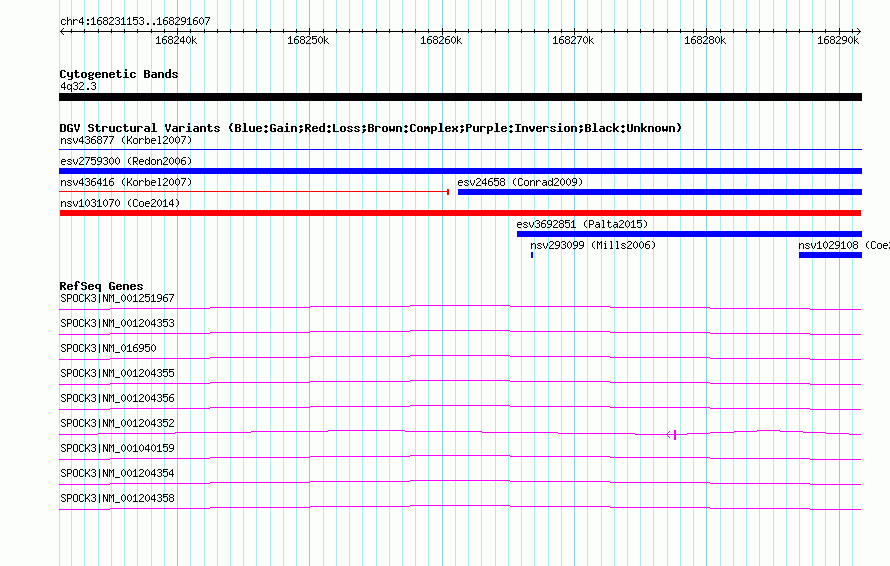Select transcript SPOCK3|NM_016950
The image size is (890, 566).
coord(108,349)
